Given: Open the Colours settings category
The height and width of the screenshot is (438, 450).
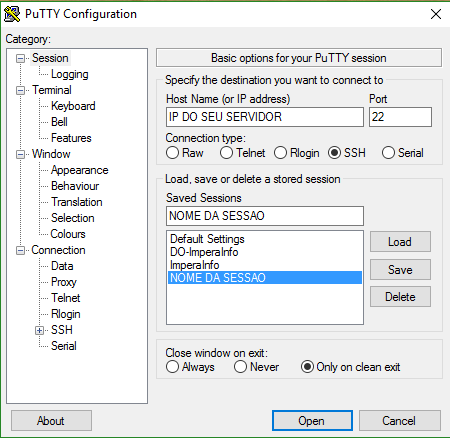Looking at the screenshot, I should (68, 234).
